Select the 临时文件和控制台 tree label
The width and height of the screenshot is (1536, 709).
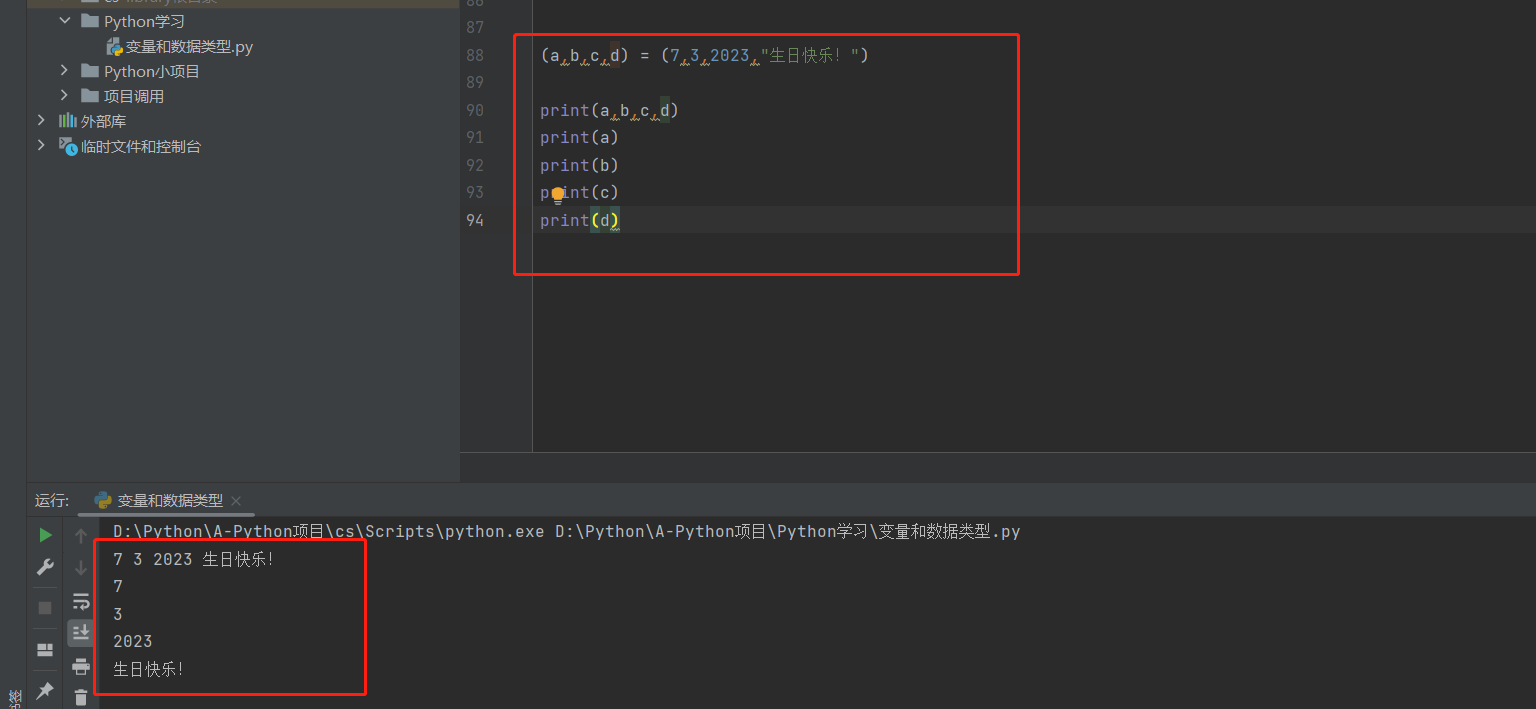pyautogui.click(x=141, y=146)
